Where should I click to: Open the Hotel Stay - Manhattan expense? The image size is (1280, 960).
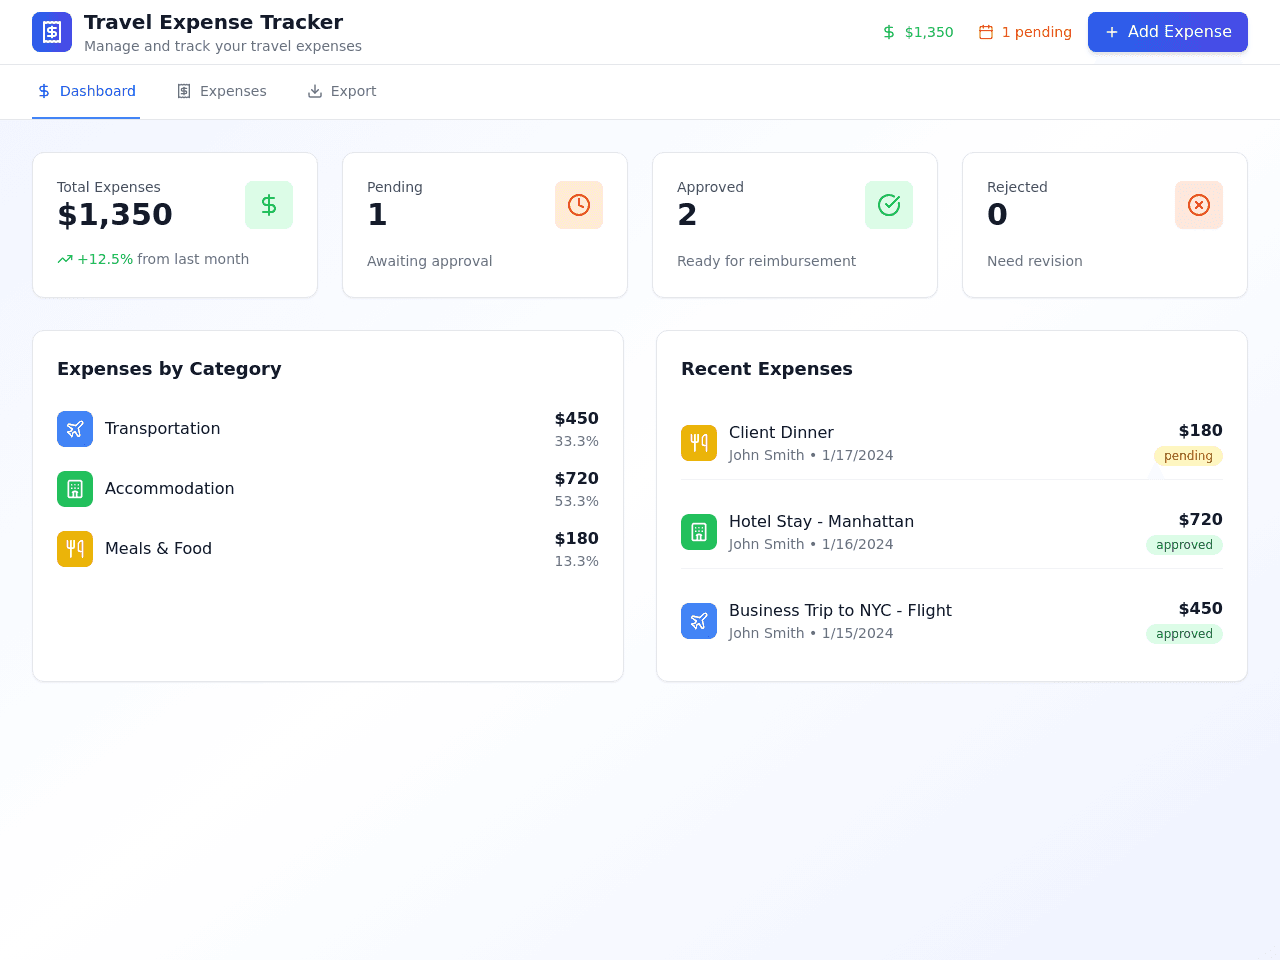tap(952, 532)
